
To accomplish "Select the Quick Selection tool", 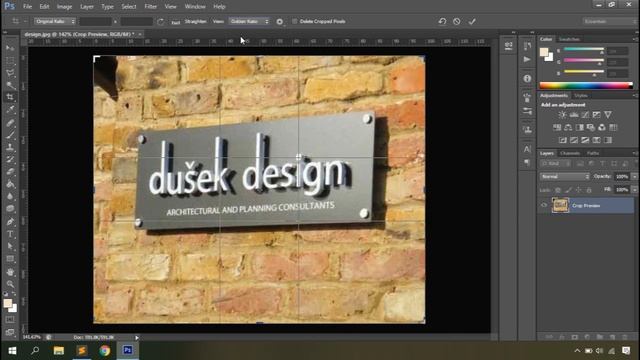I will (x=10, y=85).
